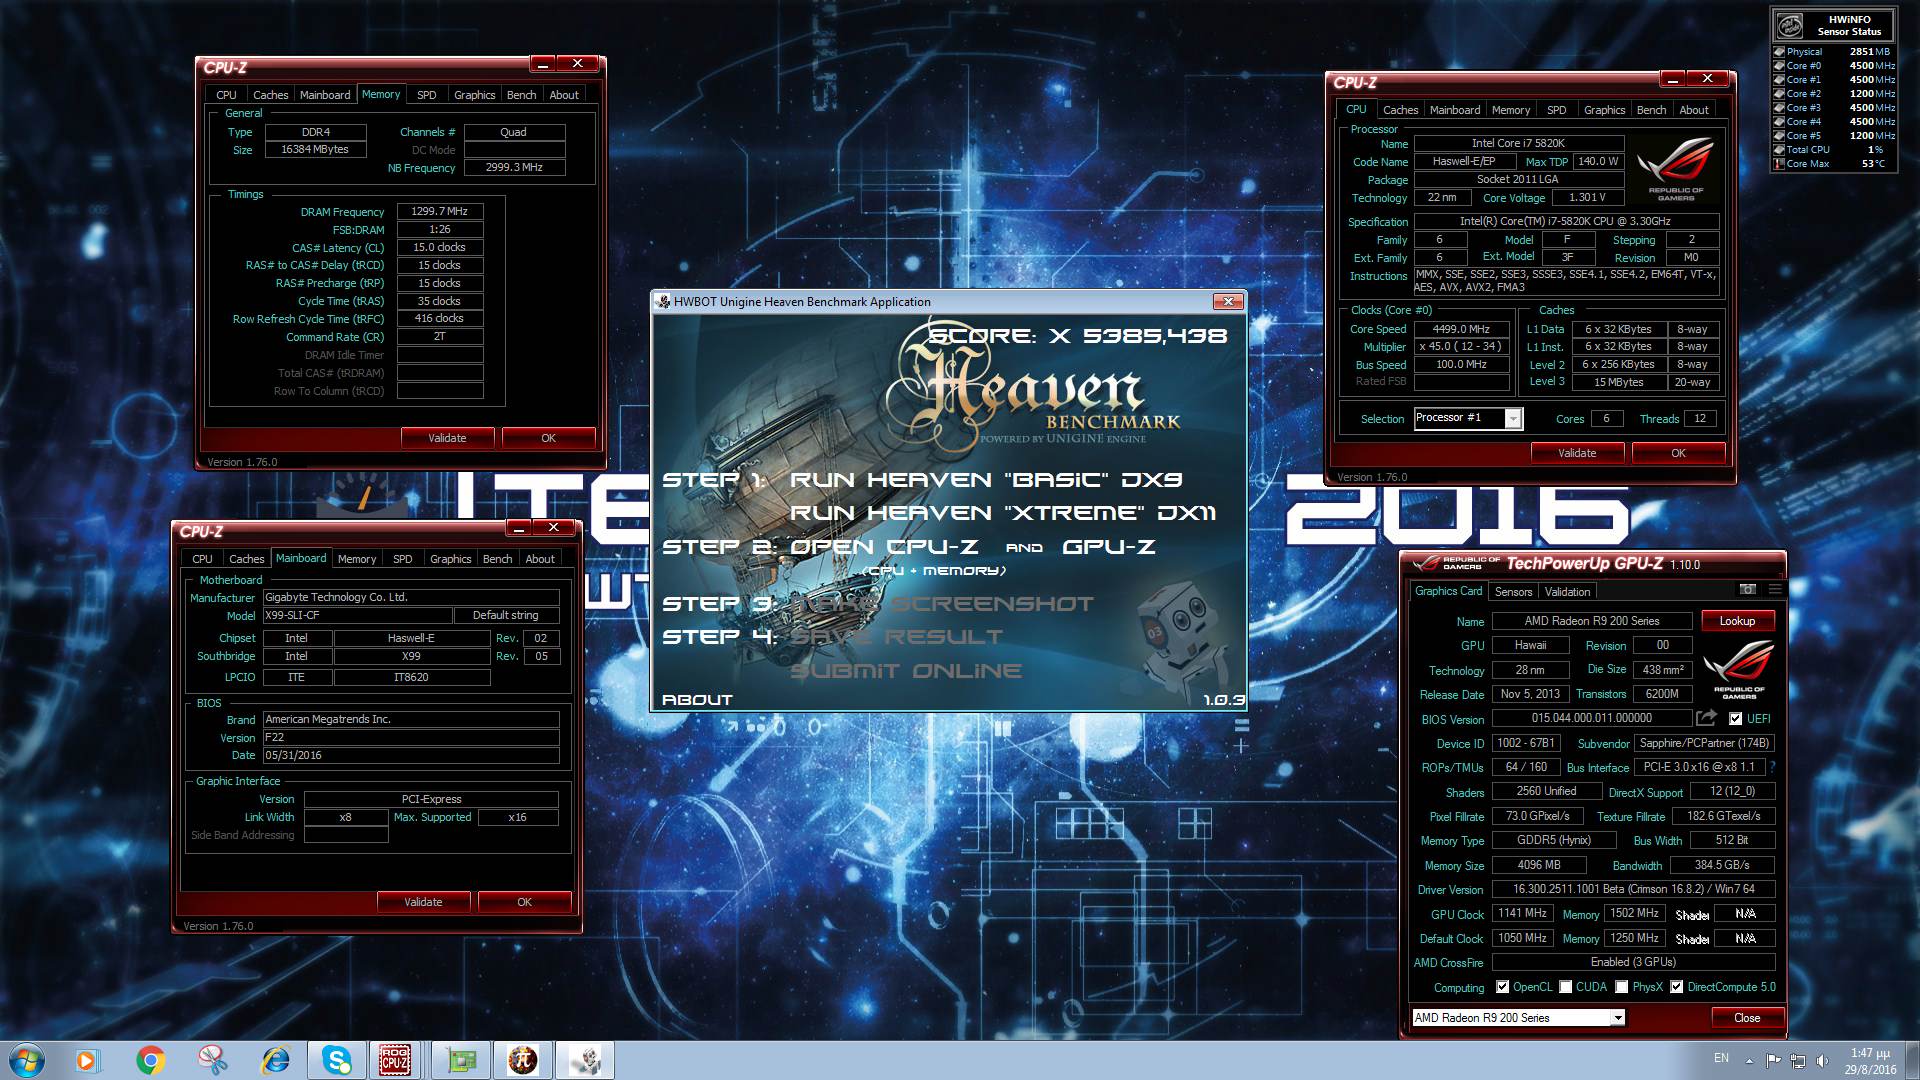Click the Intel Core i7 5820K name field
Viewport: 1920px width, 1080px height.
[x=1518, y=144]
